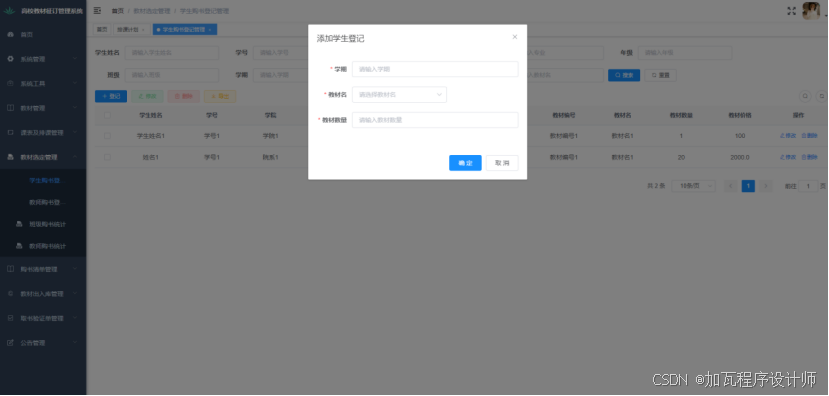829x396 pixels.
Task: Click the blue 搜索 button
Action: [624, 75]
